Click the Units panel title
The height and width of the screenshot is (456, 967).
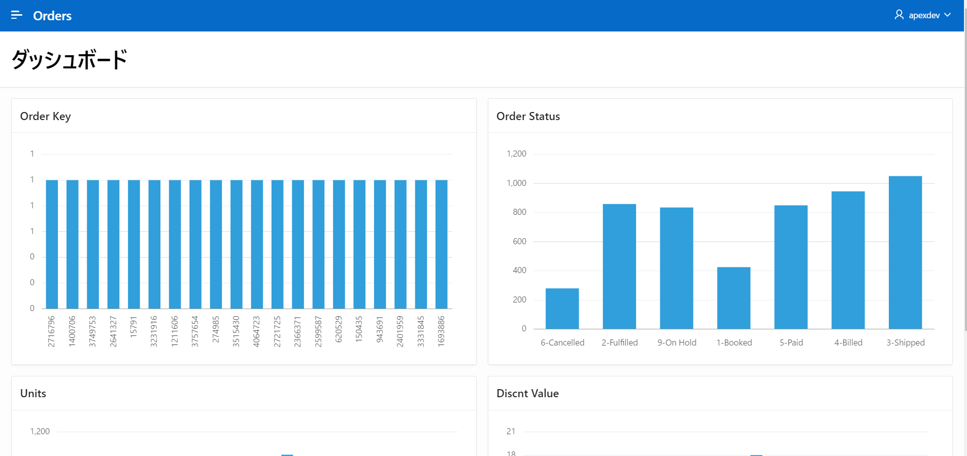tap(34, 393)
